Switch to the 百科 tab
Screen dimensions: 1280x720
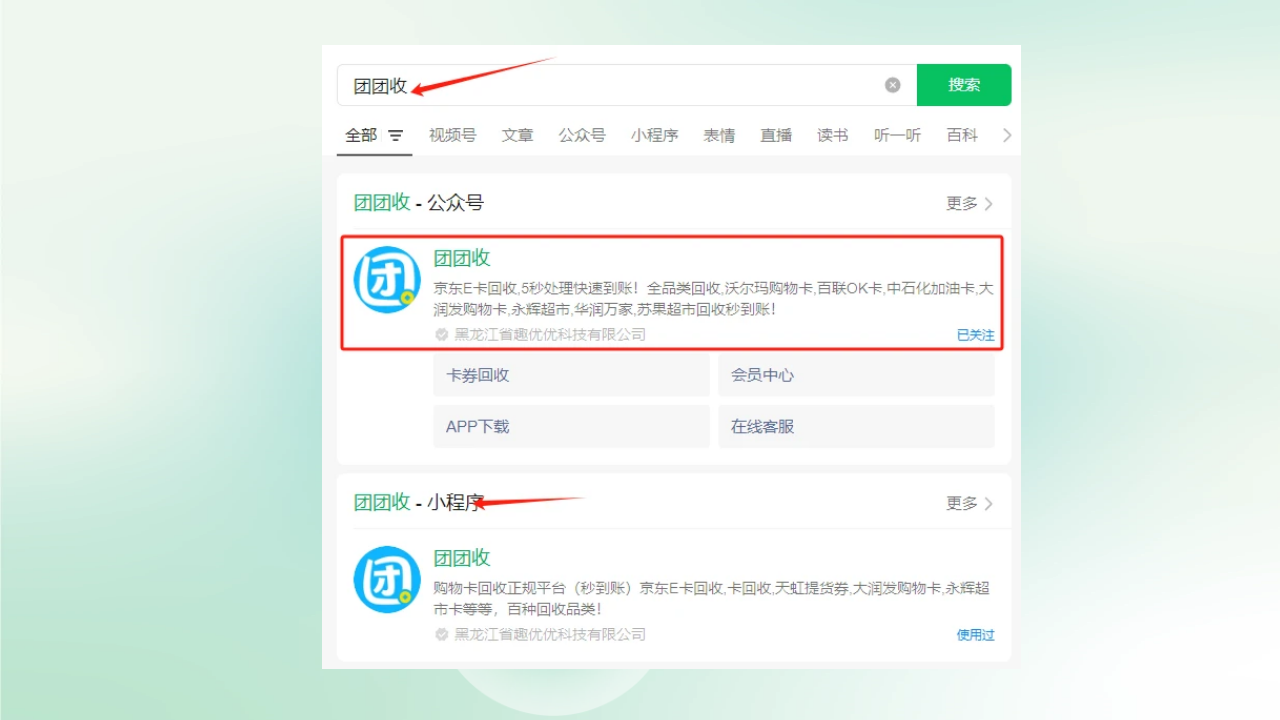962,135
